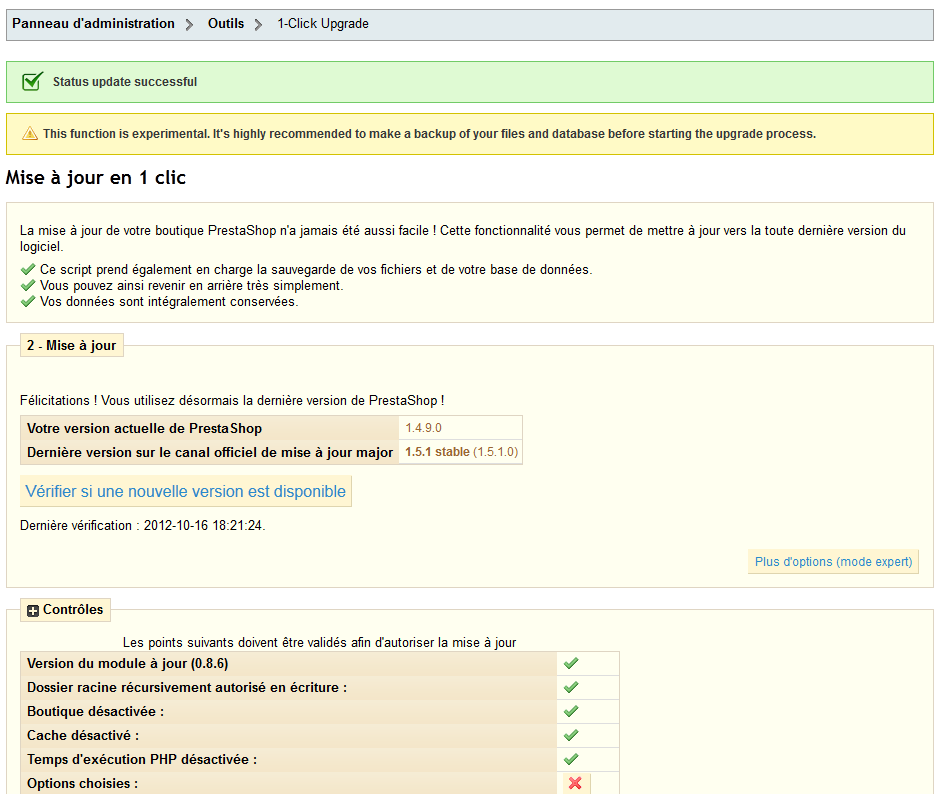Click the '2 - Mise à jour' legend

tap(72, 345)
